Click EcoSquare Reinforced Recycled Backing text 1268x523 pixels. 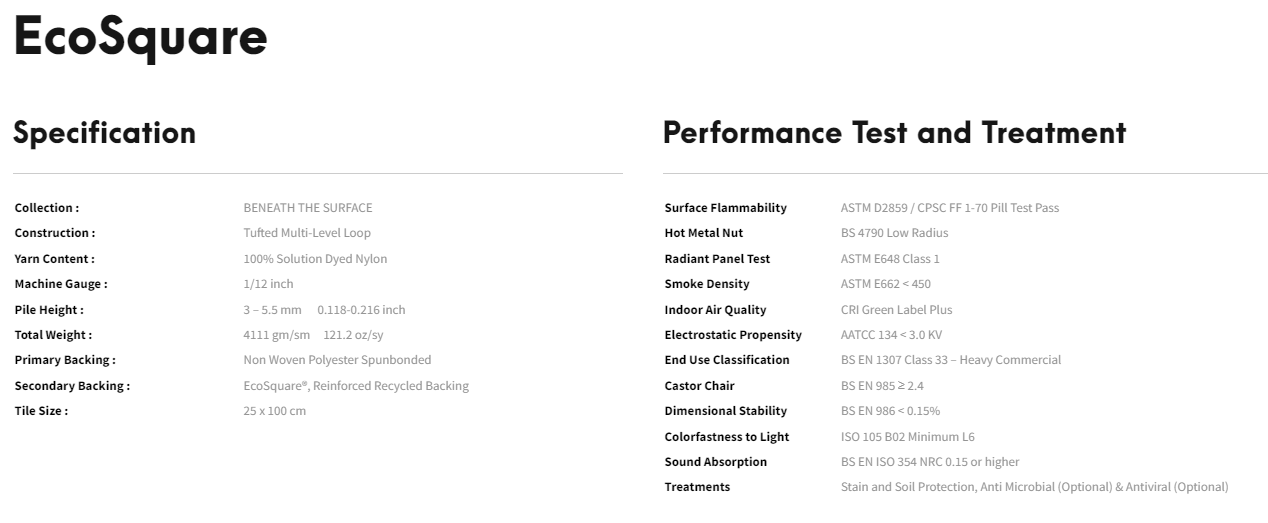tap(356, 386)
